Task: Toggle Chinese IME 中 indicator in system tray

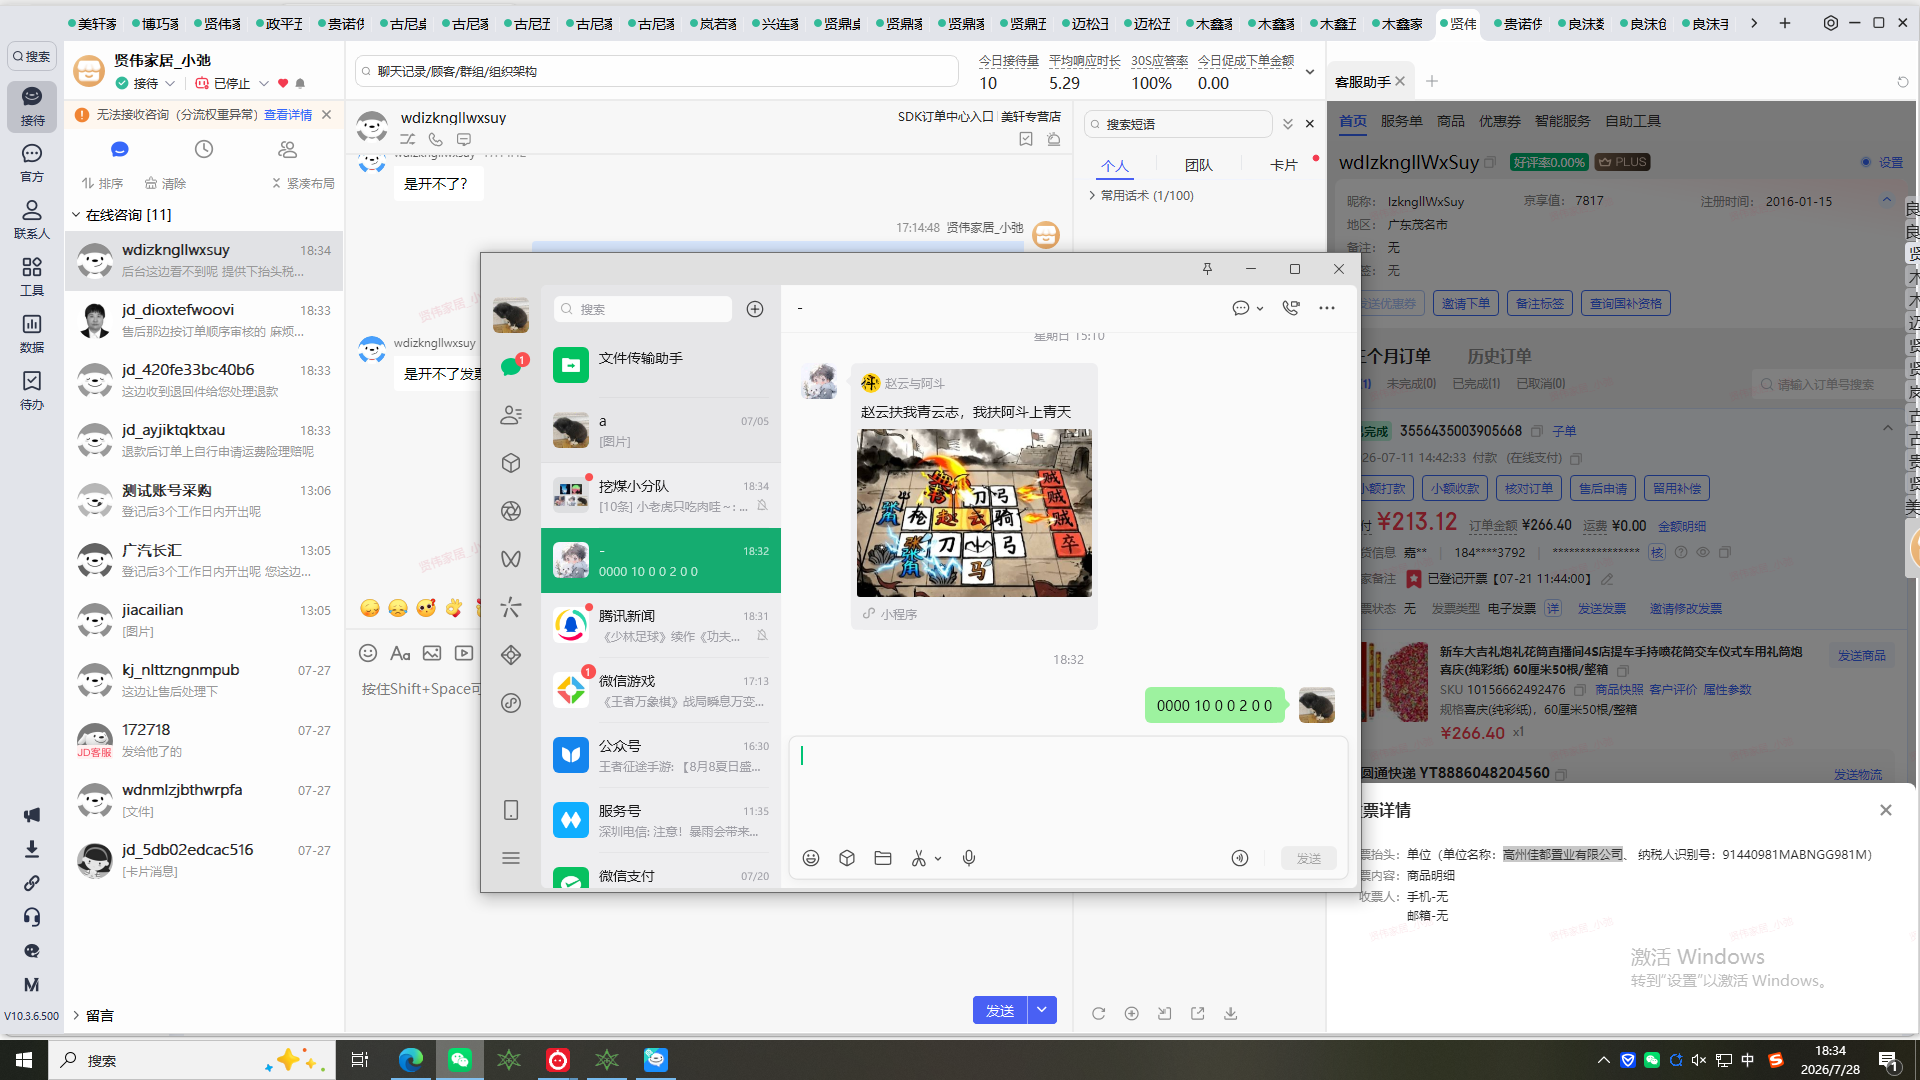Action: (x=1748, y=1060)
